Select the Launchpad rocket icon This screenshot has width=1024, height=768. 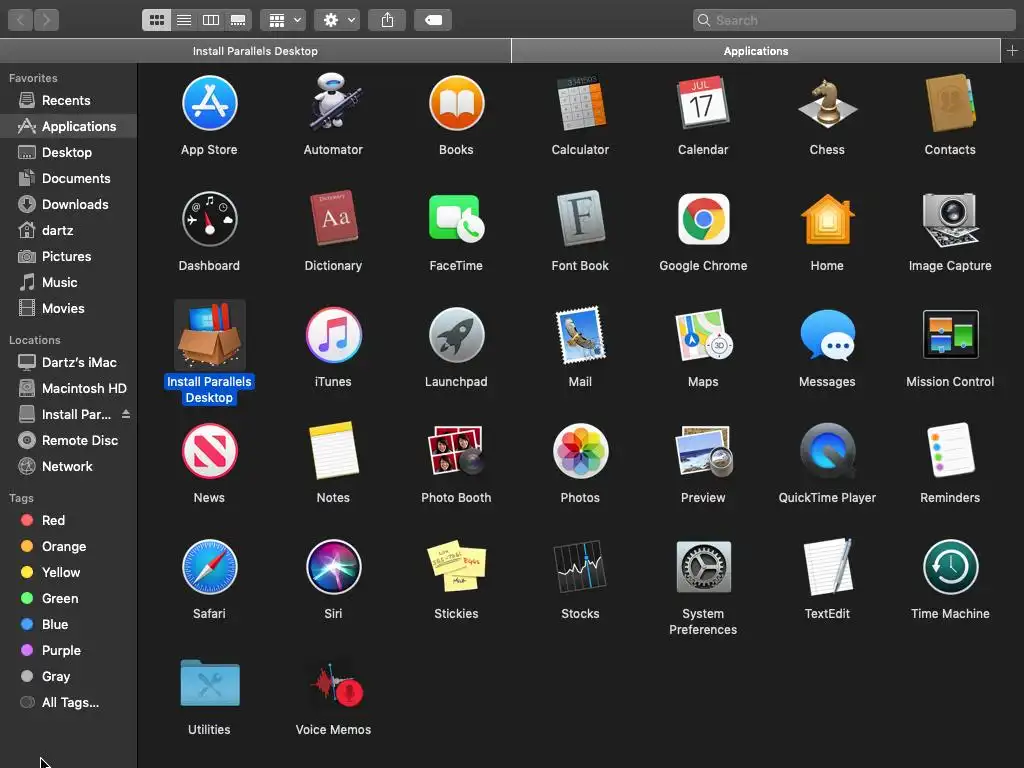pos(456,335)
